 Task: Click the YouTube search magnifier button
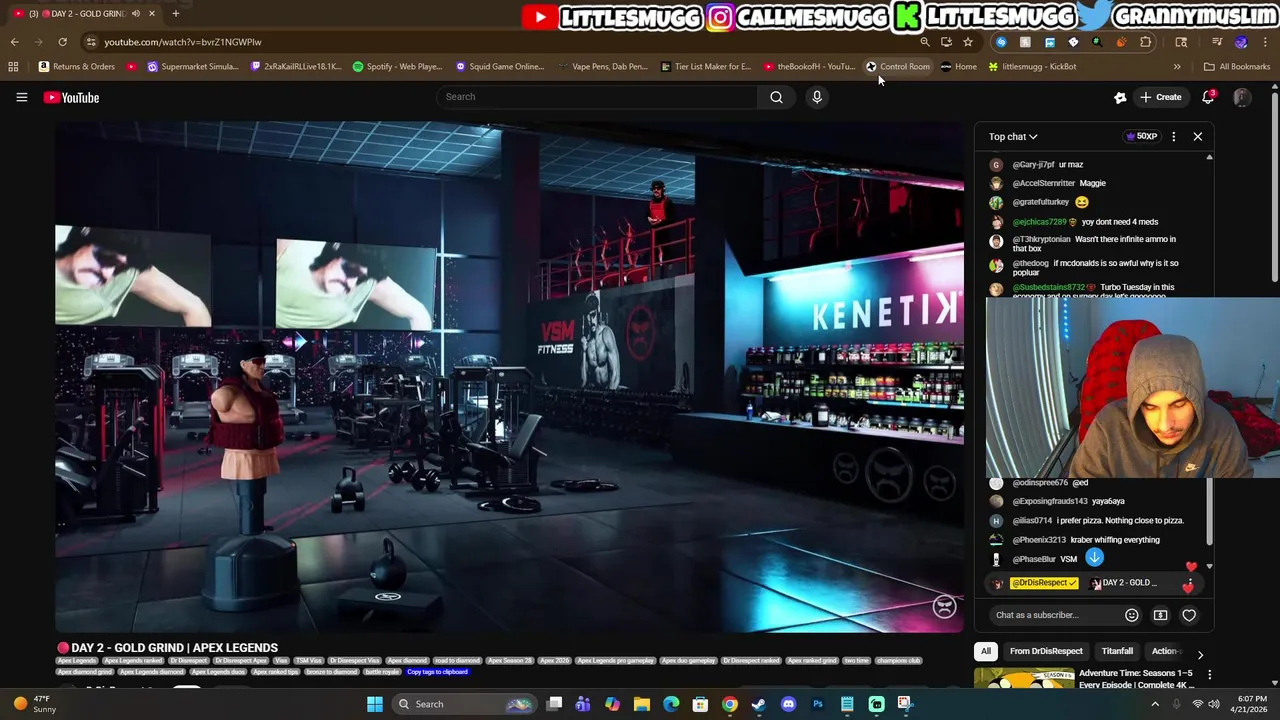[x=776, y=97]
